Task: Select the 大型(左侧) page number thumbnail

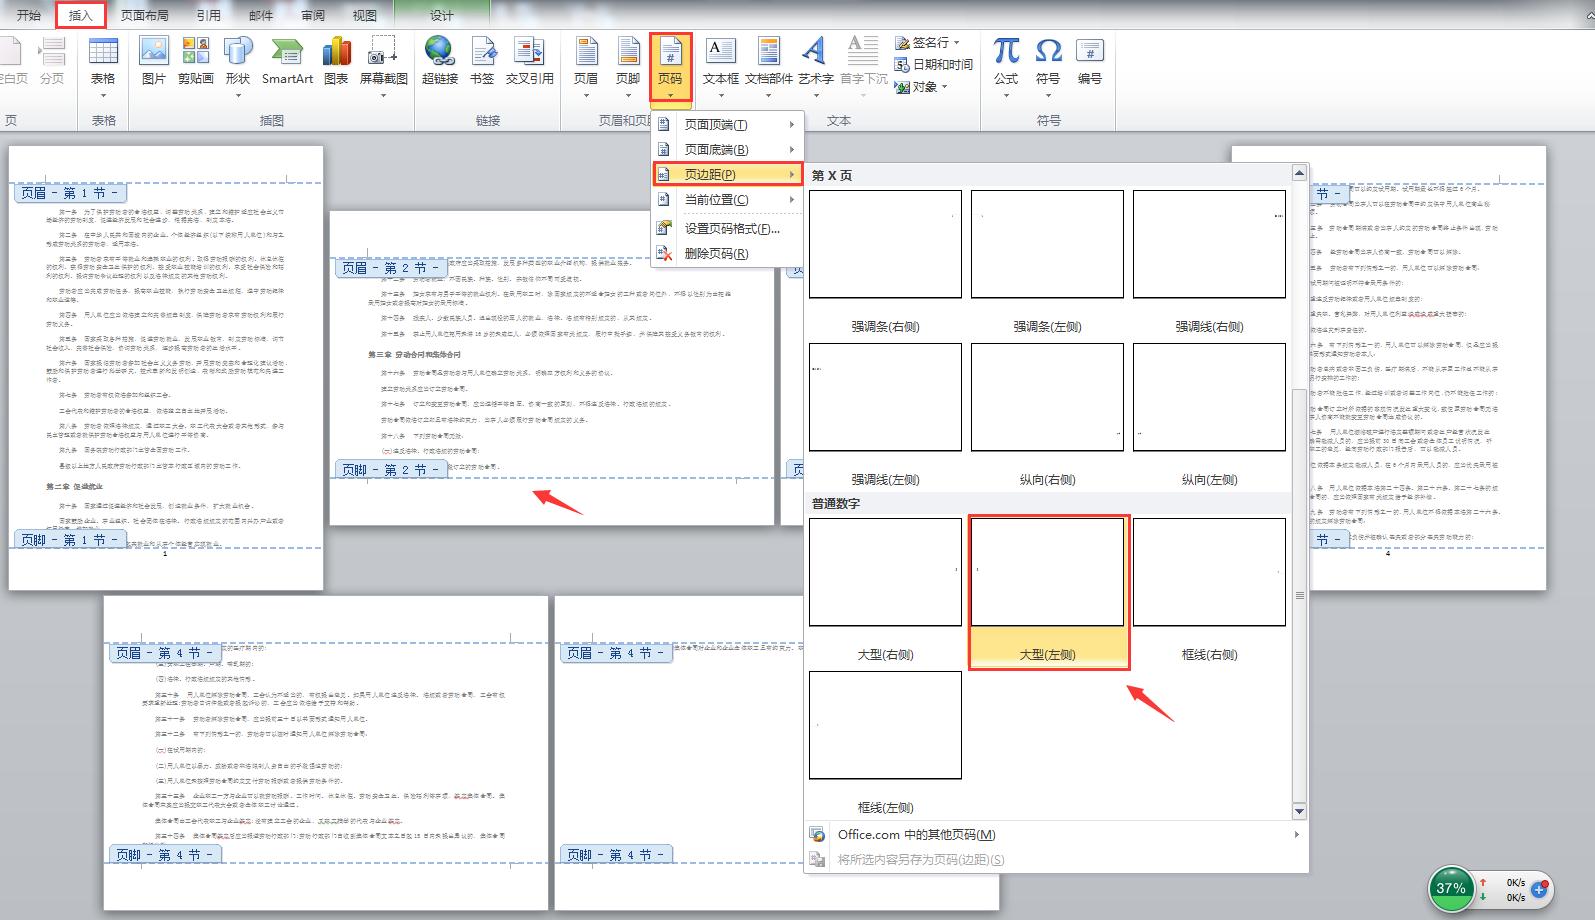Action: click(x=1047, y=573)
